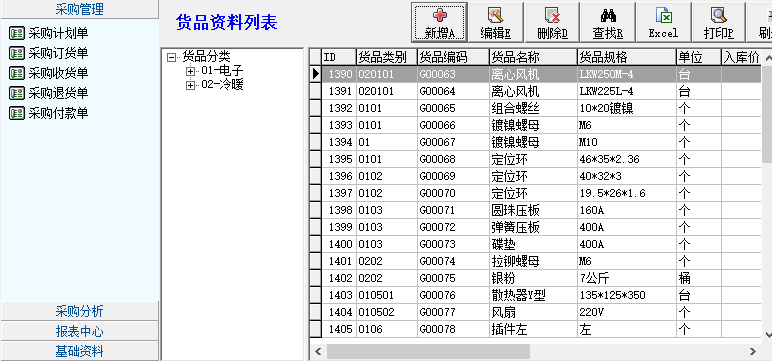Click 银粉 product name cell
Screen dimensions: 772x361
[533, 278]
